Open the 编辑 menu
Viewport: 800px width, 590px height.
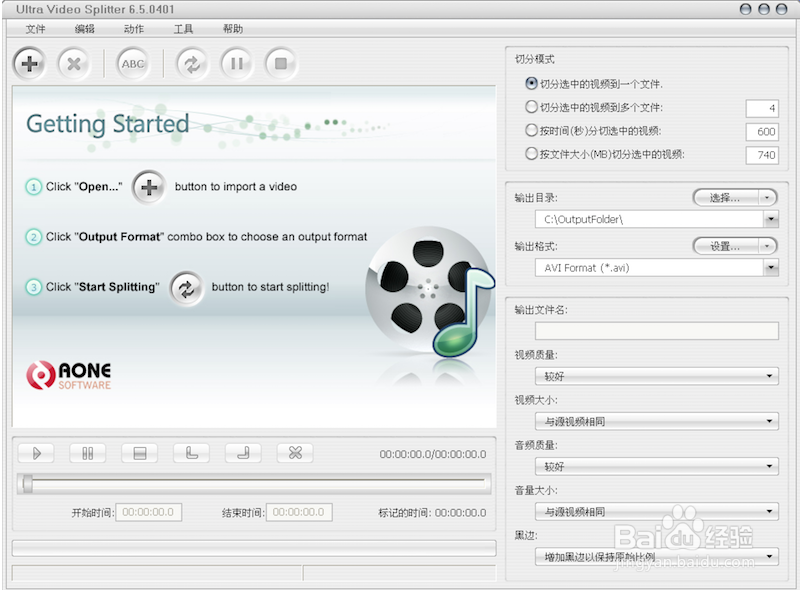[x=85, y=29]
